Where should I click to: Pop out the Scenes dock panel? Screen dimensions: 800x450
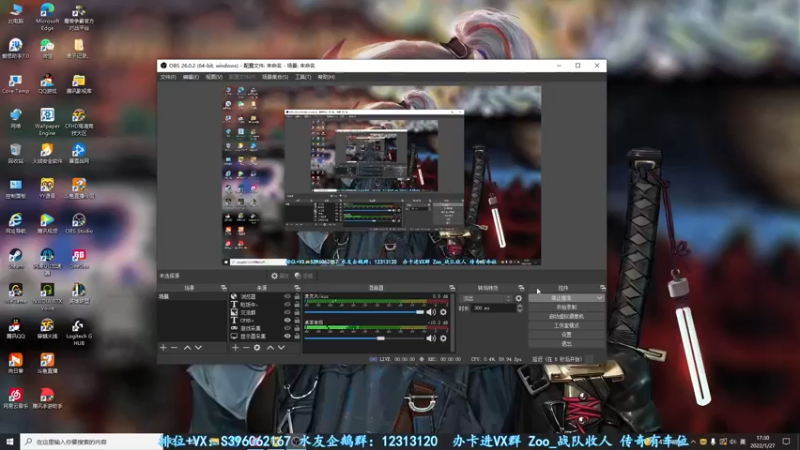(223, 288)
